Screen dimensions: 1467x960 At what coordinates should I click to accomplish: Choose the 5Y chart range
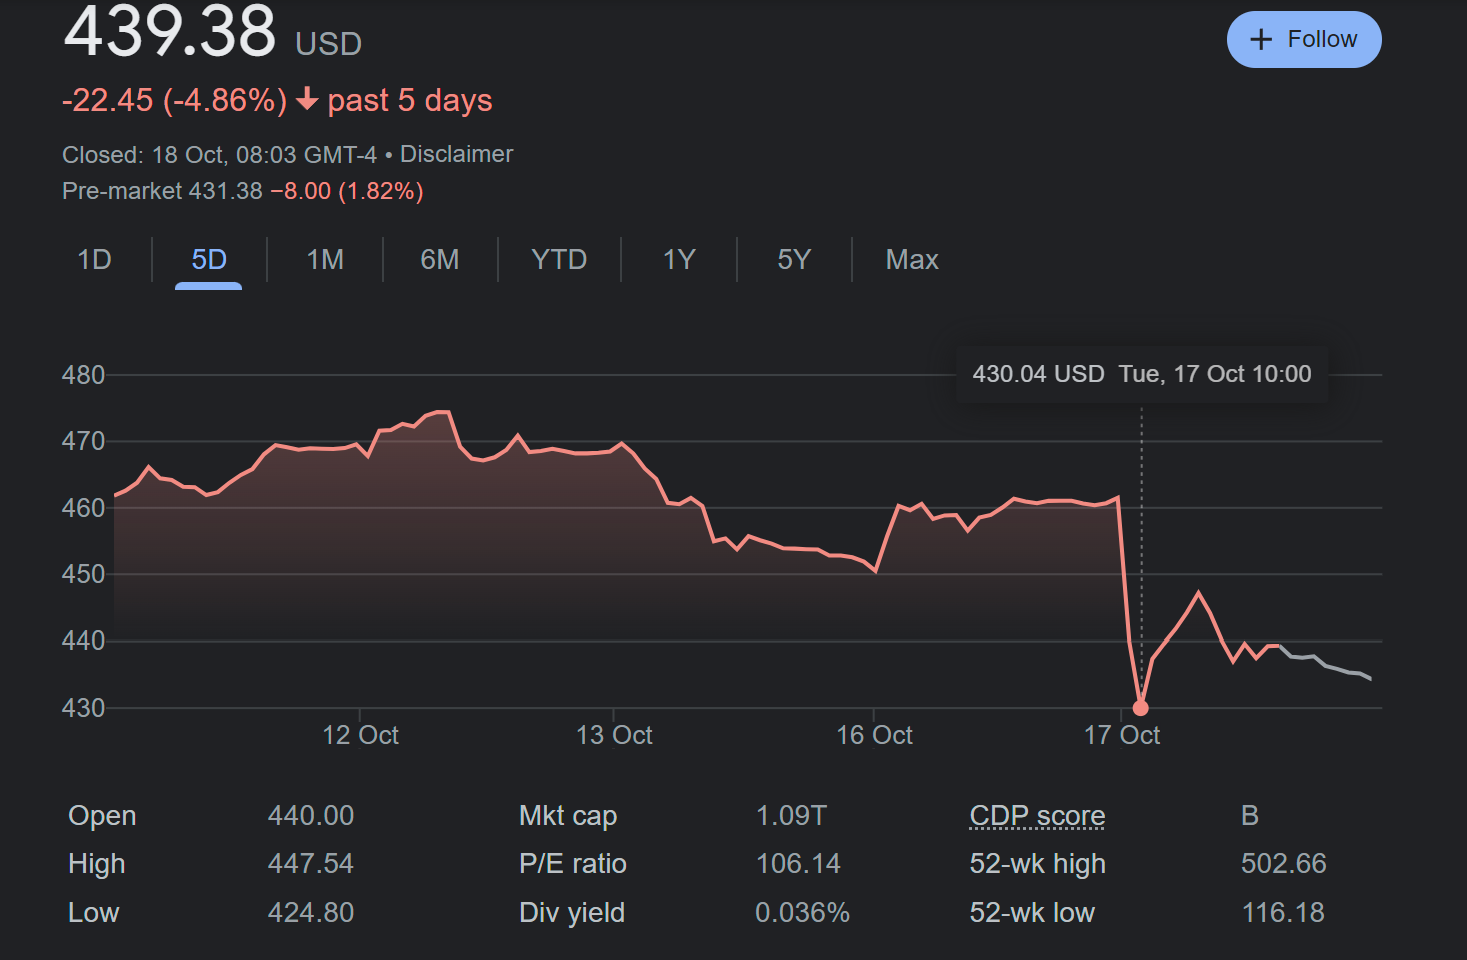click(x=794, y=260)
